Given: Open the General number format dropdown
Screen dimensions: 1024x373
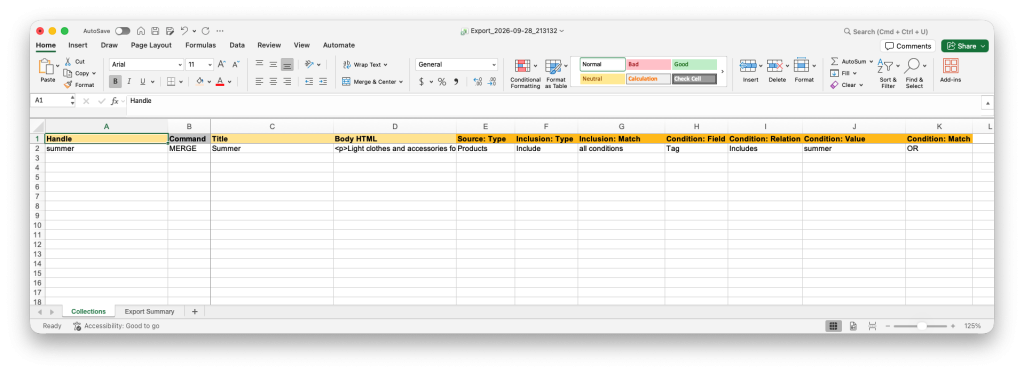Looking at the screenshot, I should [x=493, y=65].
